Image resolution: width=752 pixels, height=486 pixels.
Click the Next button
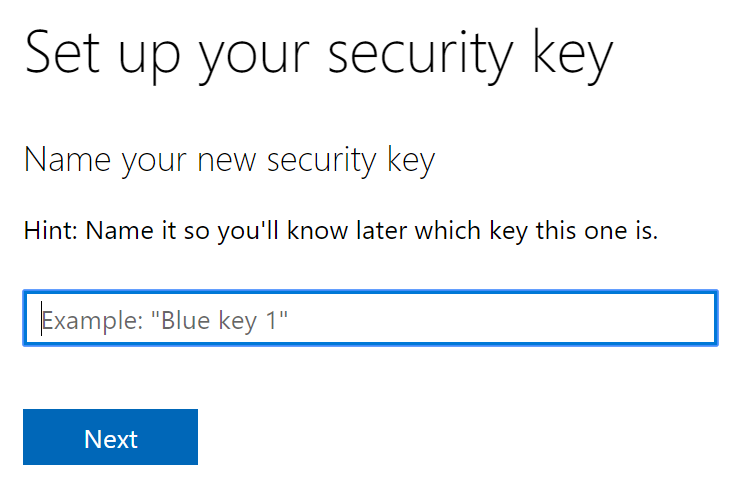click(110, 438)
